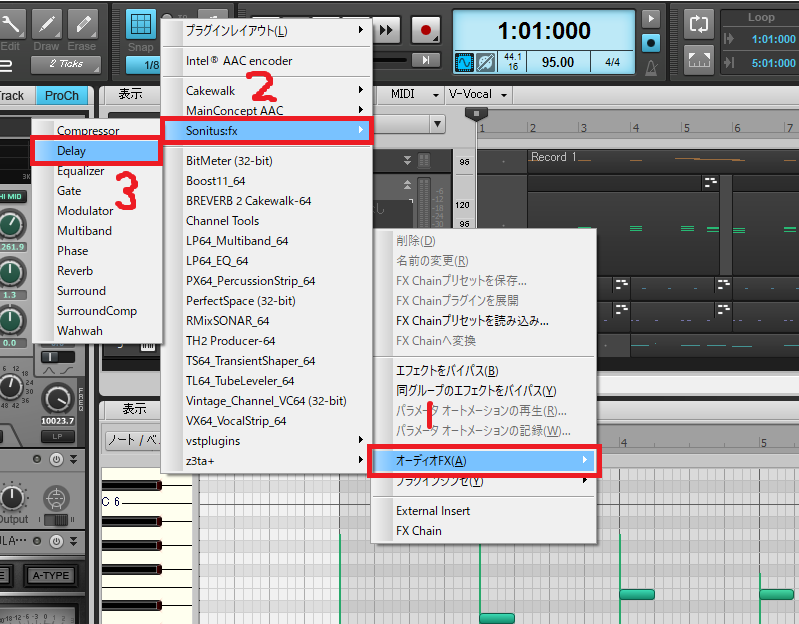Click the set-loop-to-selection ruler icon
Screen dimensions: 799x624
[x=699, y=60]
